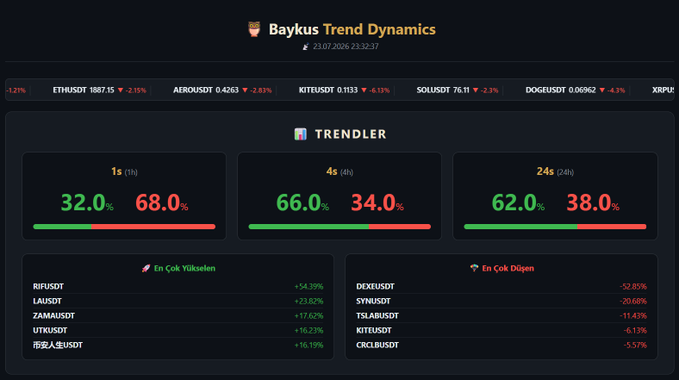Click the +54.39% gain value
The height and width of the screenshot is (380, 679).
coord(309,287)
